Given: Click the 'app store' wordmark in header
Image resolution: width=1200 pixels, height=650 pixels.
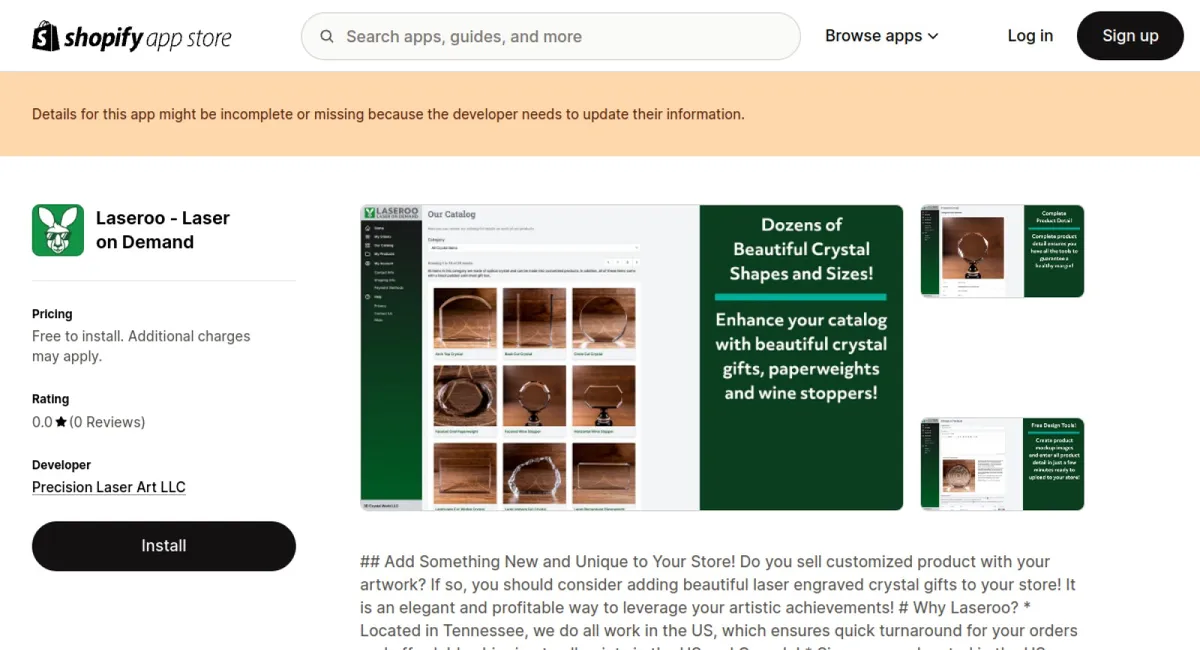Looking at the screenshot, I should pyautogui.click(x=188, y=38).
